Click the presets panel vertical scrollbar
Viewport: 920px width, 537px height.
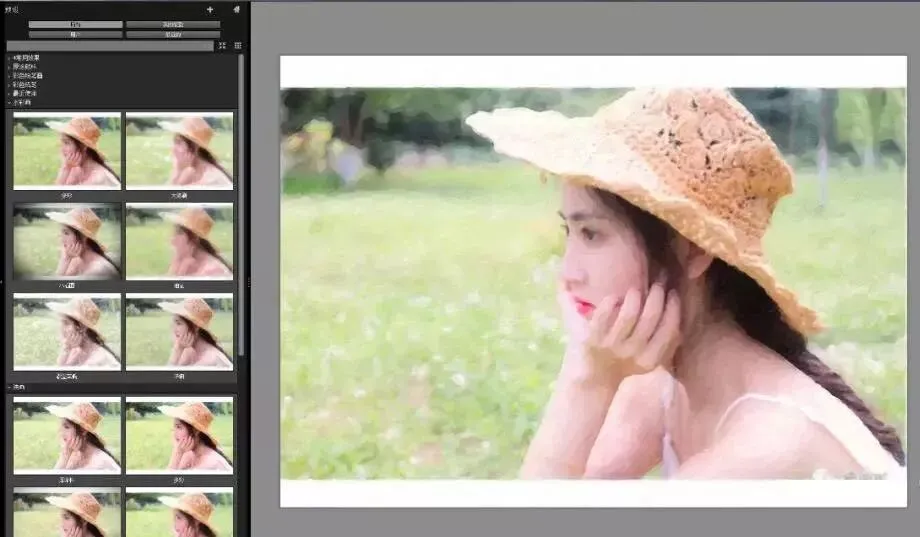[241, 205]
